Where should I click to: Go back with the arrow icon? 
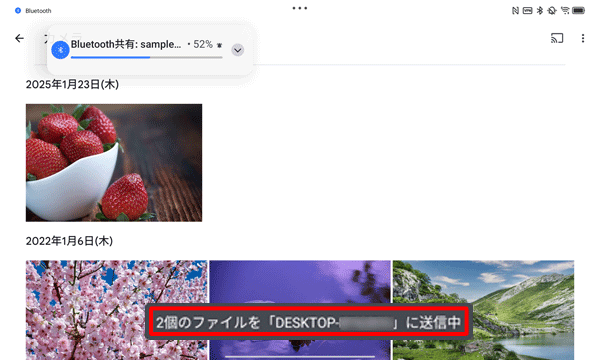[19, 38]
